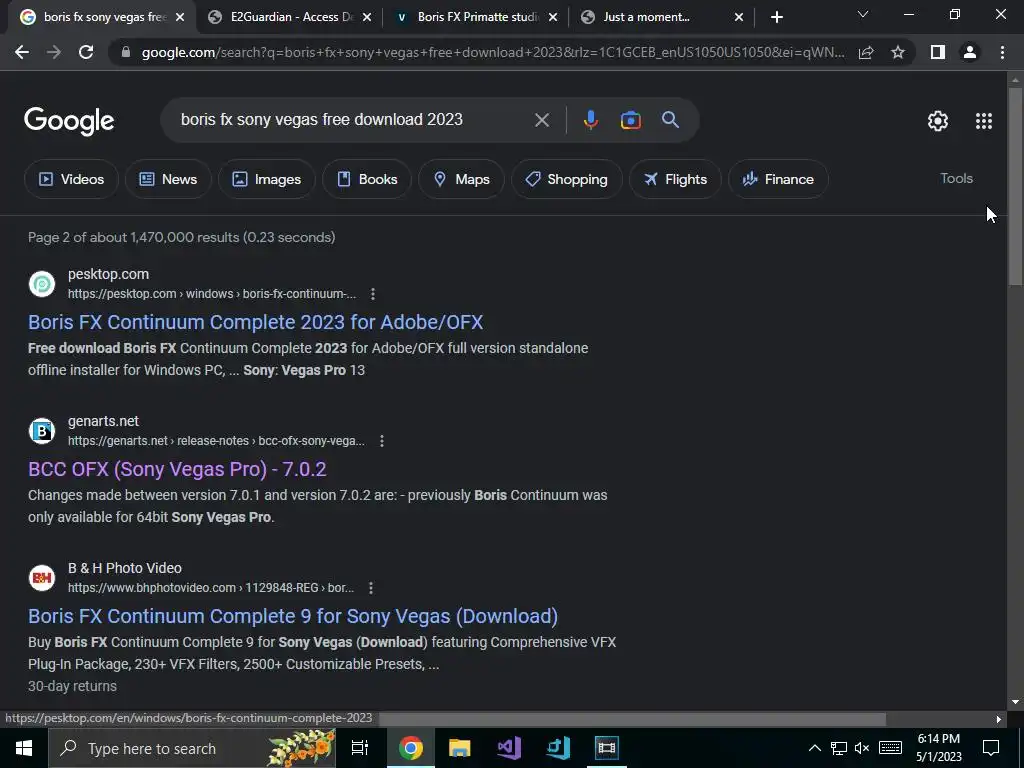Start voice search with microphone

590,120
